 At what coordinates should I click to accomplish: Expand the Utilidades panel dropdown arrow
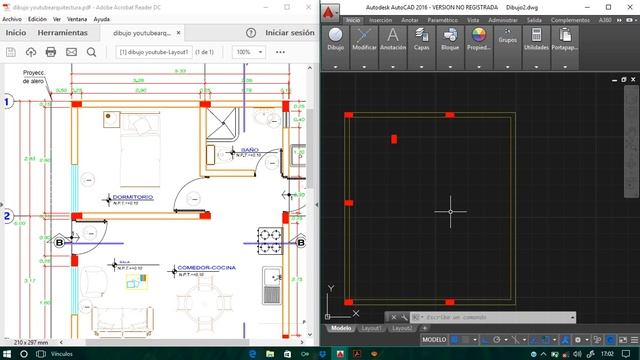point(536,67)
